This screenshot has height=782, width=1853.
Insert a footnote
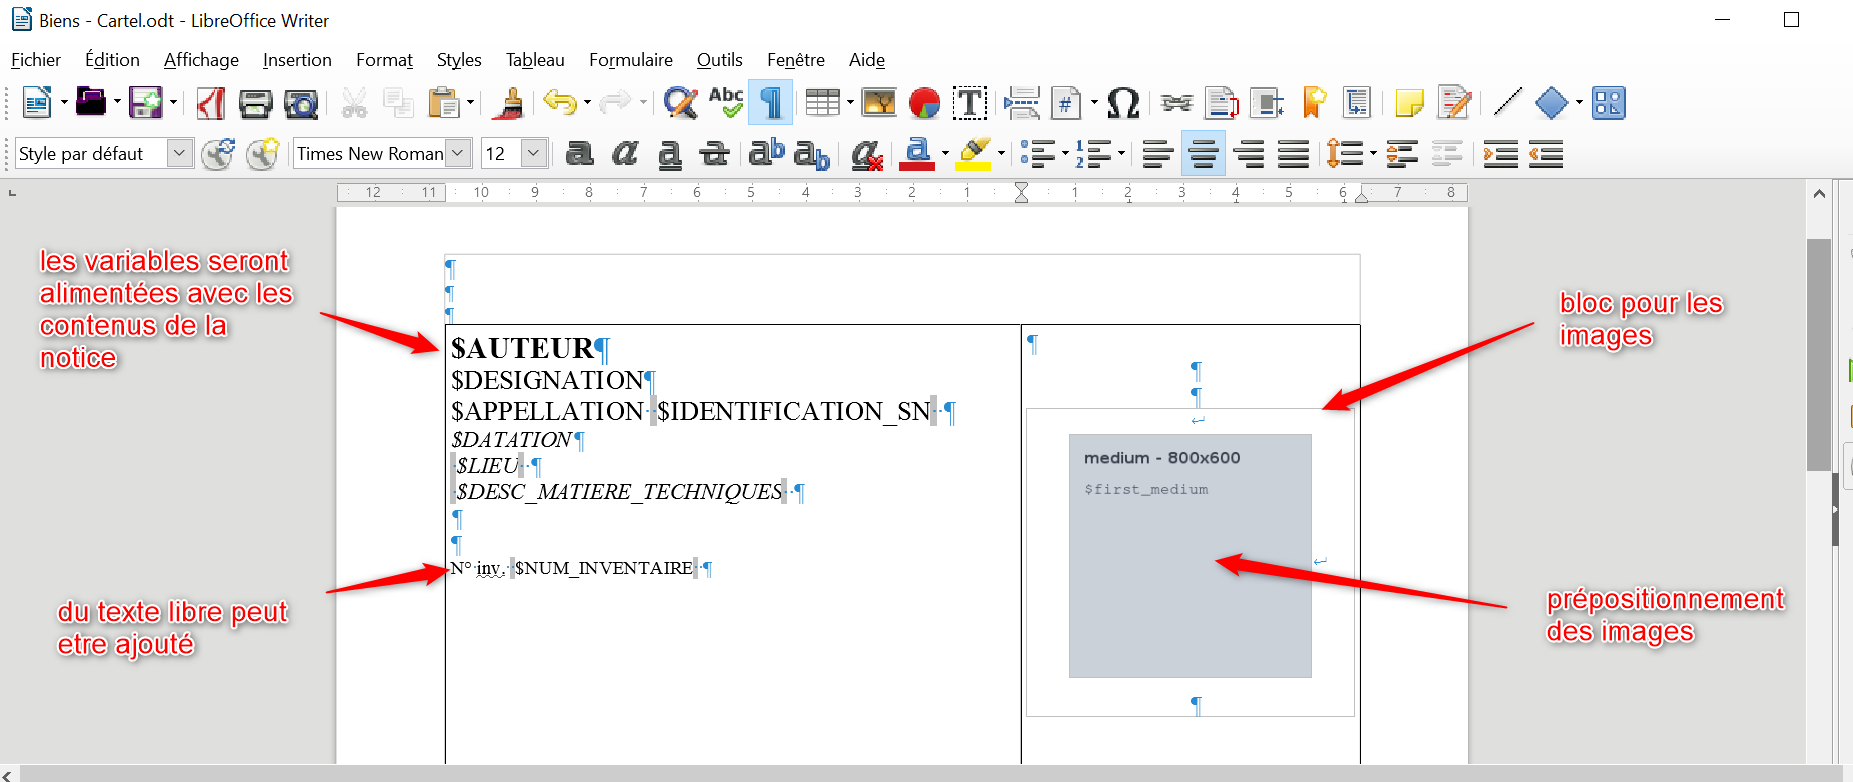pos(1222,103)
